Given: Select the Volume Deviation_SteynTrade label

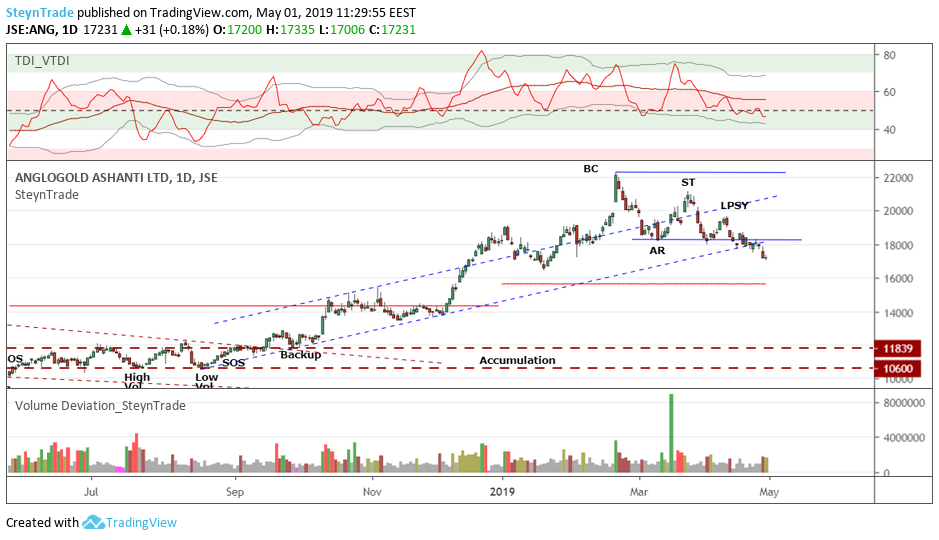Looking at the screenshot, I should [x=100, y=406].
